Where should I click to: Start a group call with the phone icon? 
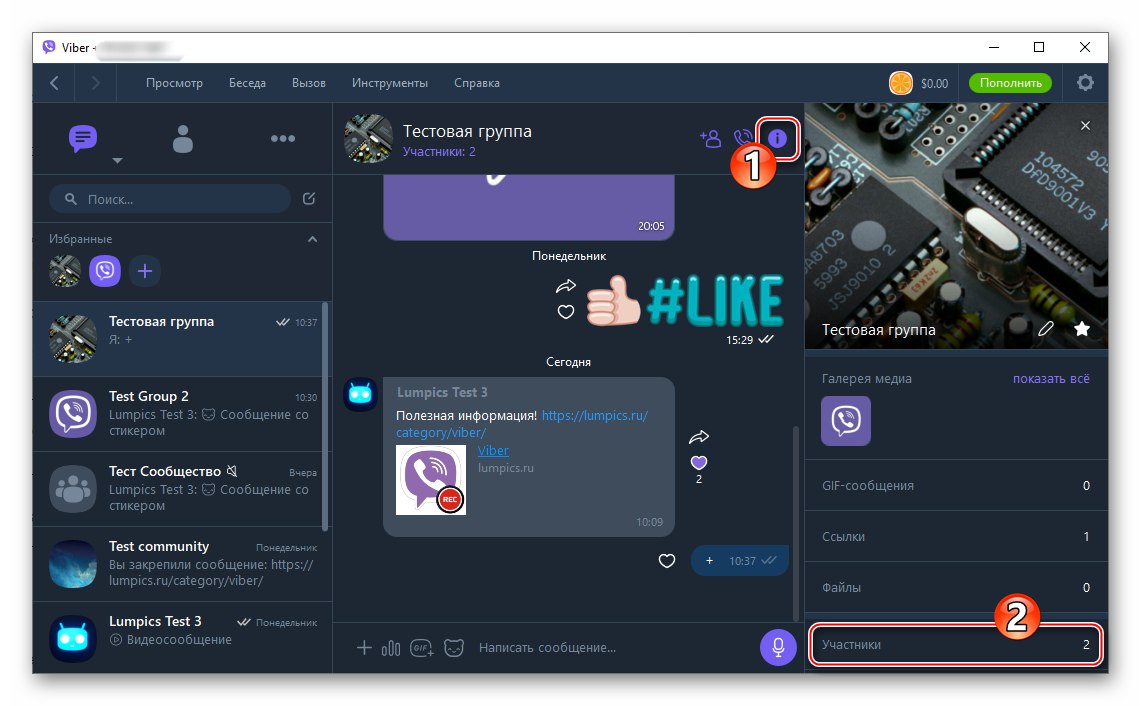click(x=742, y=138)
